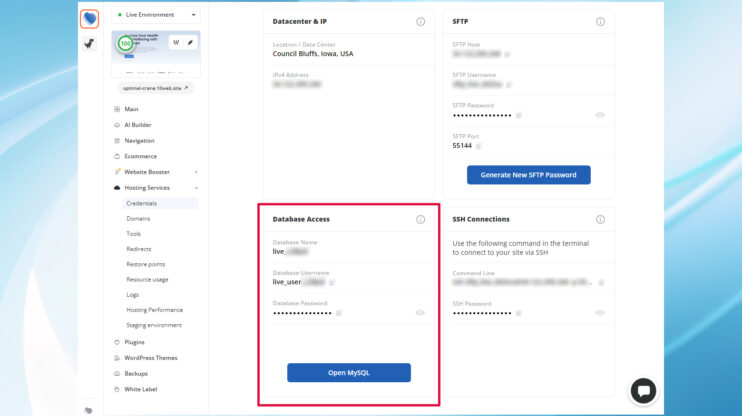Click the heart icon at sidebar bottom
The width and height of the screenshot is (742, 416).
88,410
